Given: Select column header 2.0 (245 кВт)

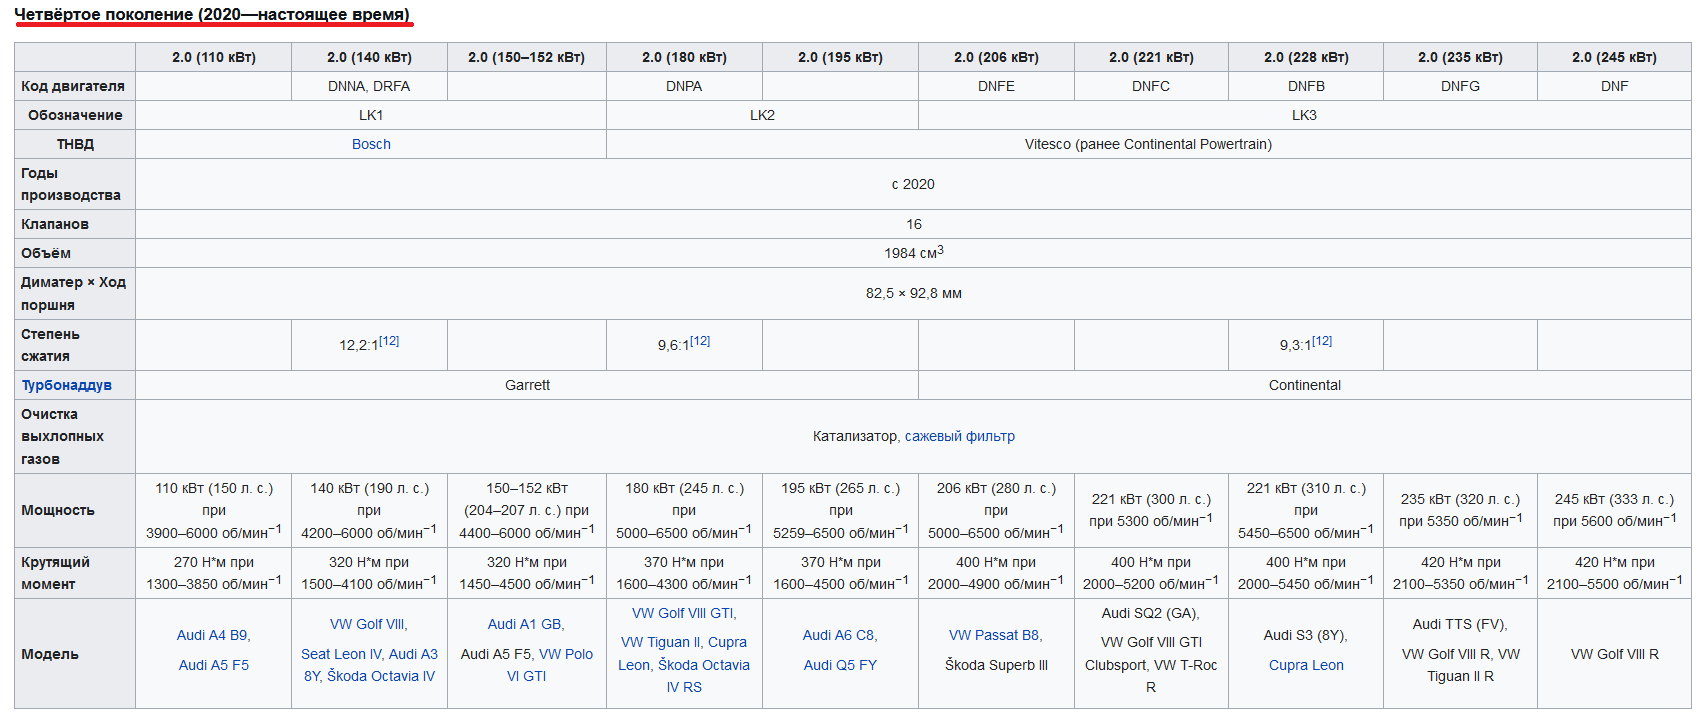Looking at the screenshot, I should point(1614,57).
